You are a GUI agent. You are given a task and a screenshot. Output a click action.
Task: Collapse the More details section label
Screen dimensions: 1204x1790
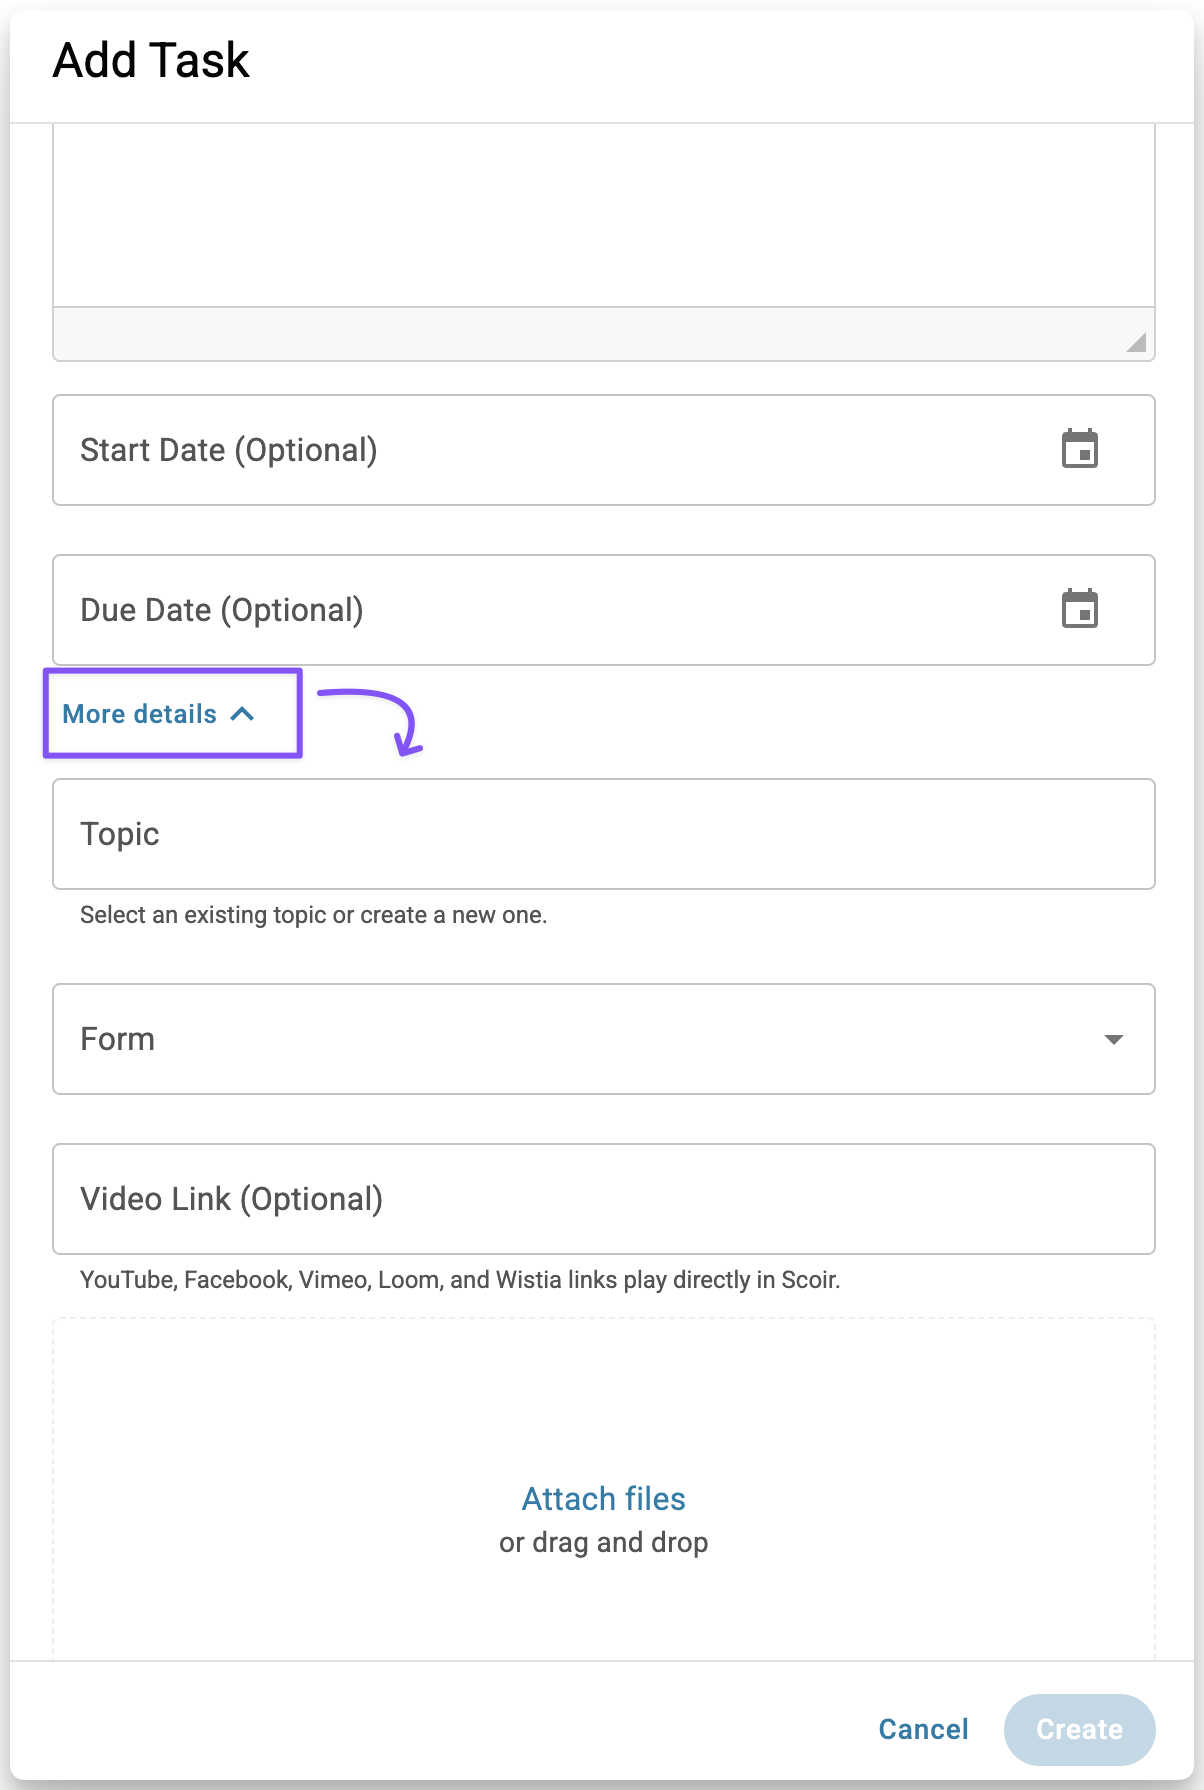click(140, 714)
